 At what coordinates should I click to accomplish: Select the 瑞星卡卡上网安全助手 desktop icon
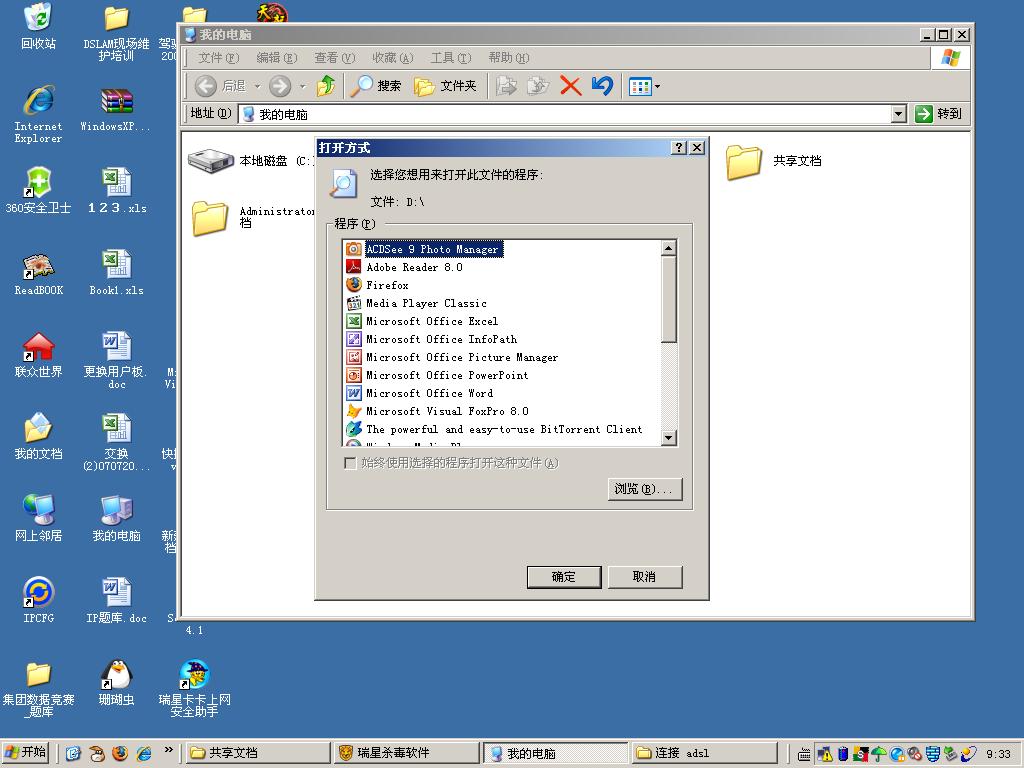coord(195,688)
